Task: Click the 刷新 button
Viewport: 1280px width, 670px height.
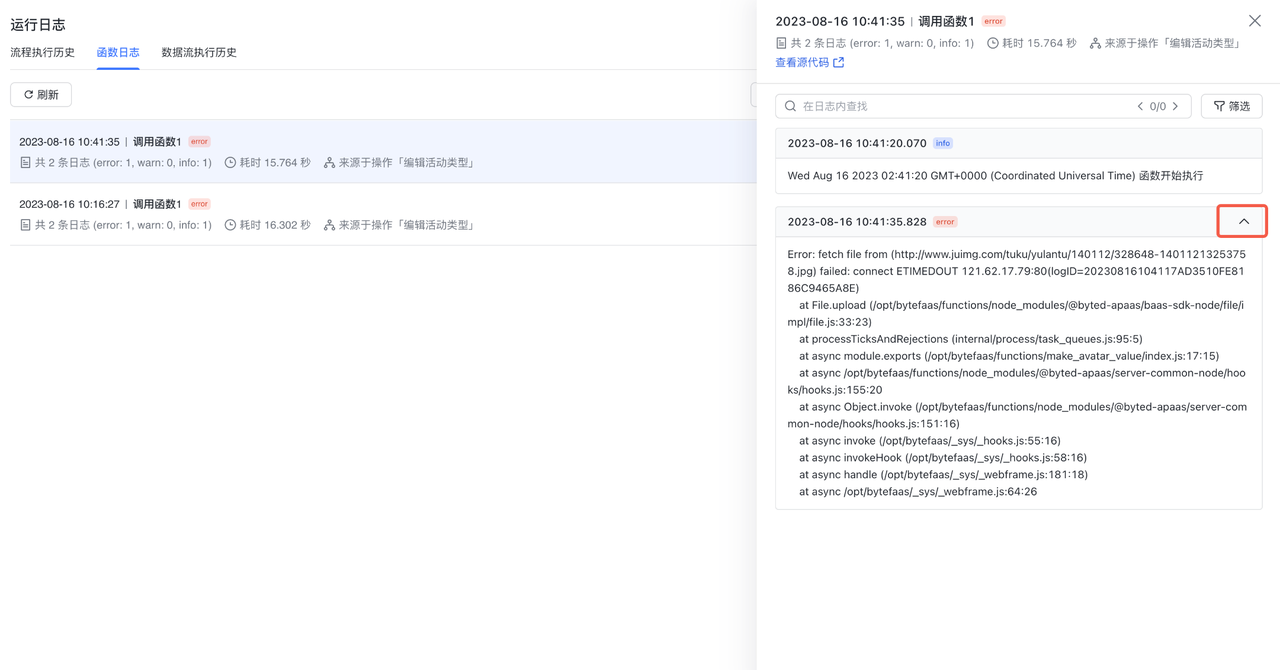Action: tap(41, 95)
